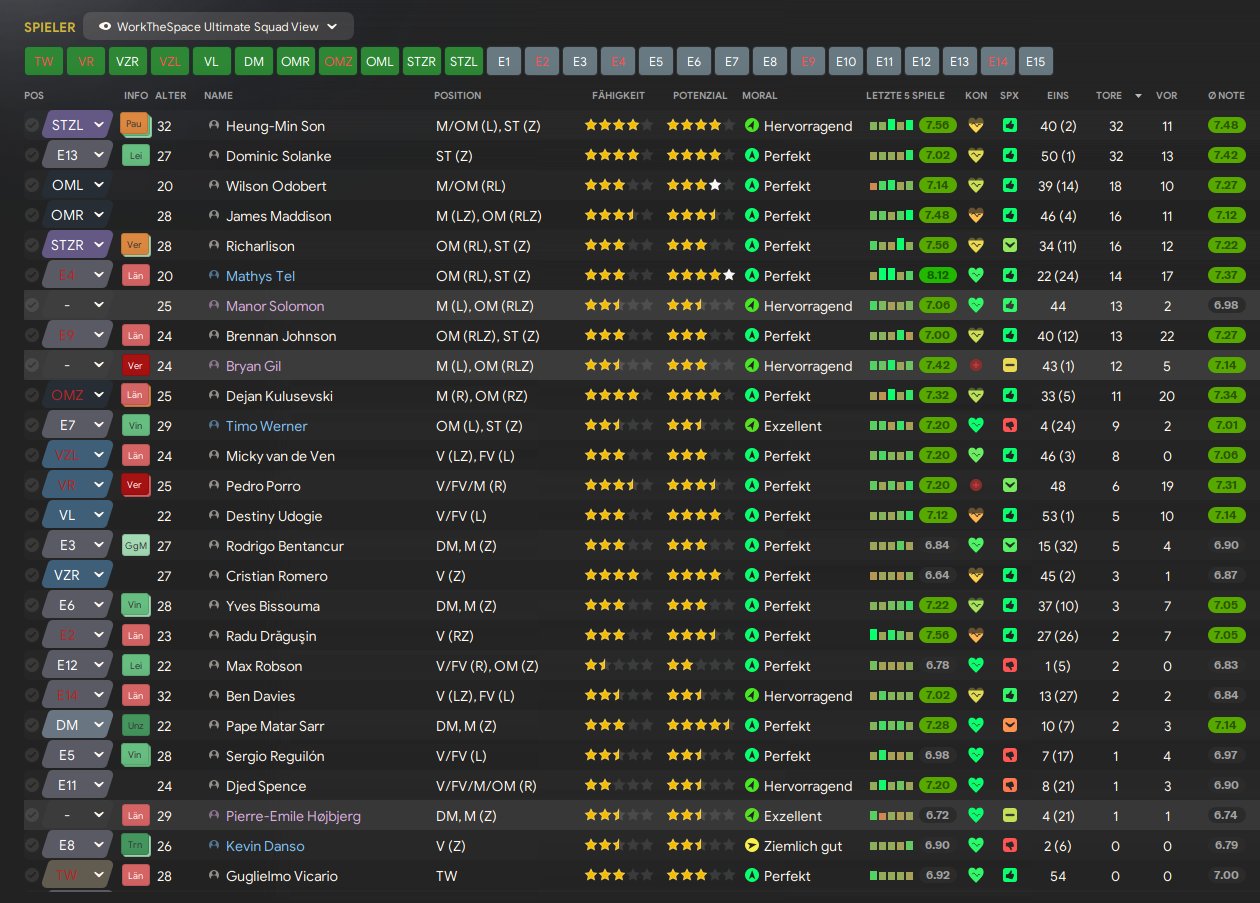Open the empty position dropdown for Manor Solomon

coord(78,306)
